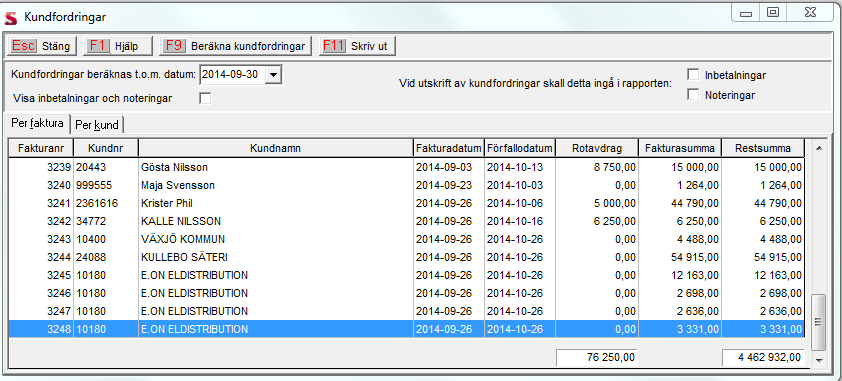
Task: Open the date dropdown arrow for 2014-09-30
Action: point(274,75)
